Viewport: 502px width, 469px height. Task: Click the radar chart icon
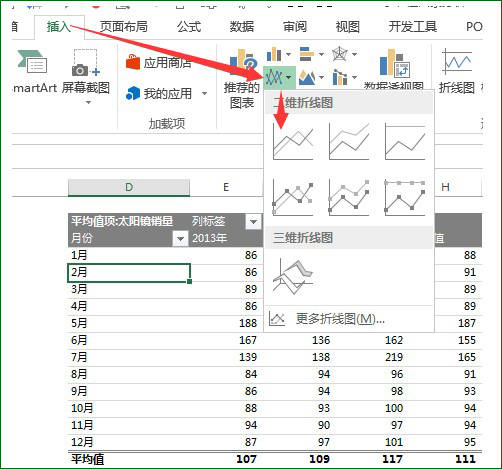tap(340, 54)
